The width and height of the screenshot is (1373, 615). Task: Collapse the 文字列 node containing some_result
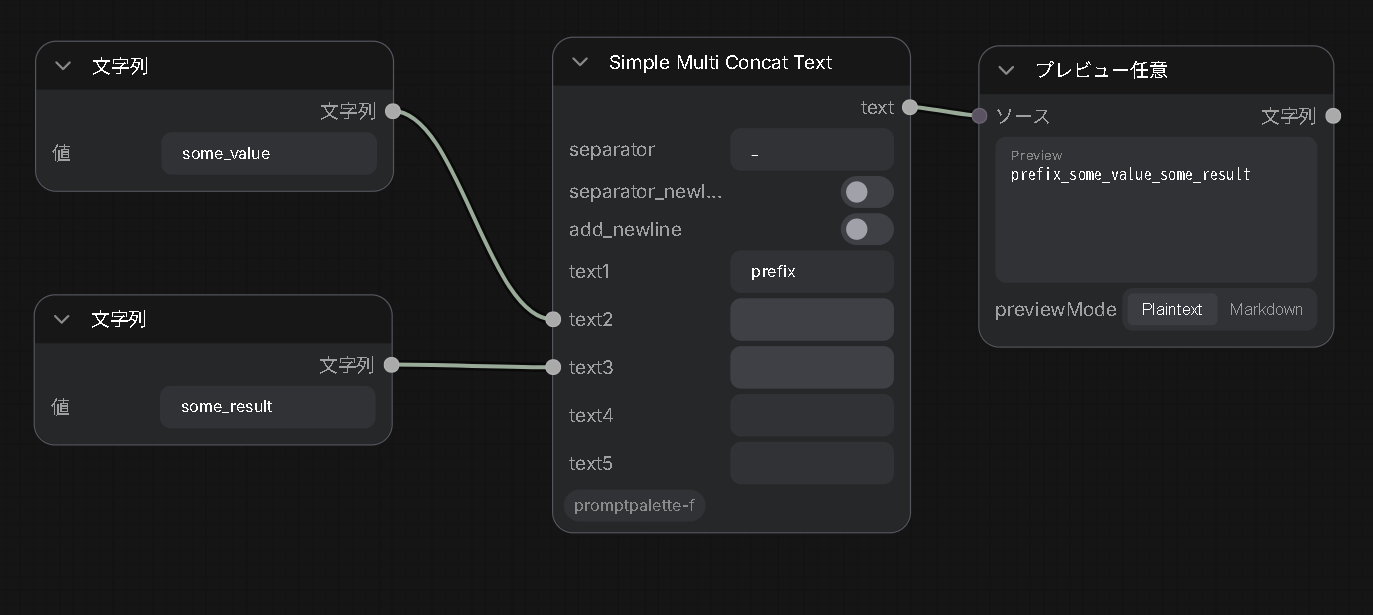pos(63,319)
